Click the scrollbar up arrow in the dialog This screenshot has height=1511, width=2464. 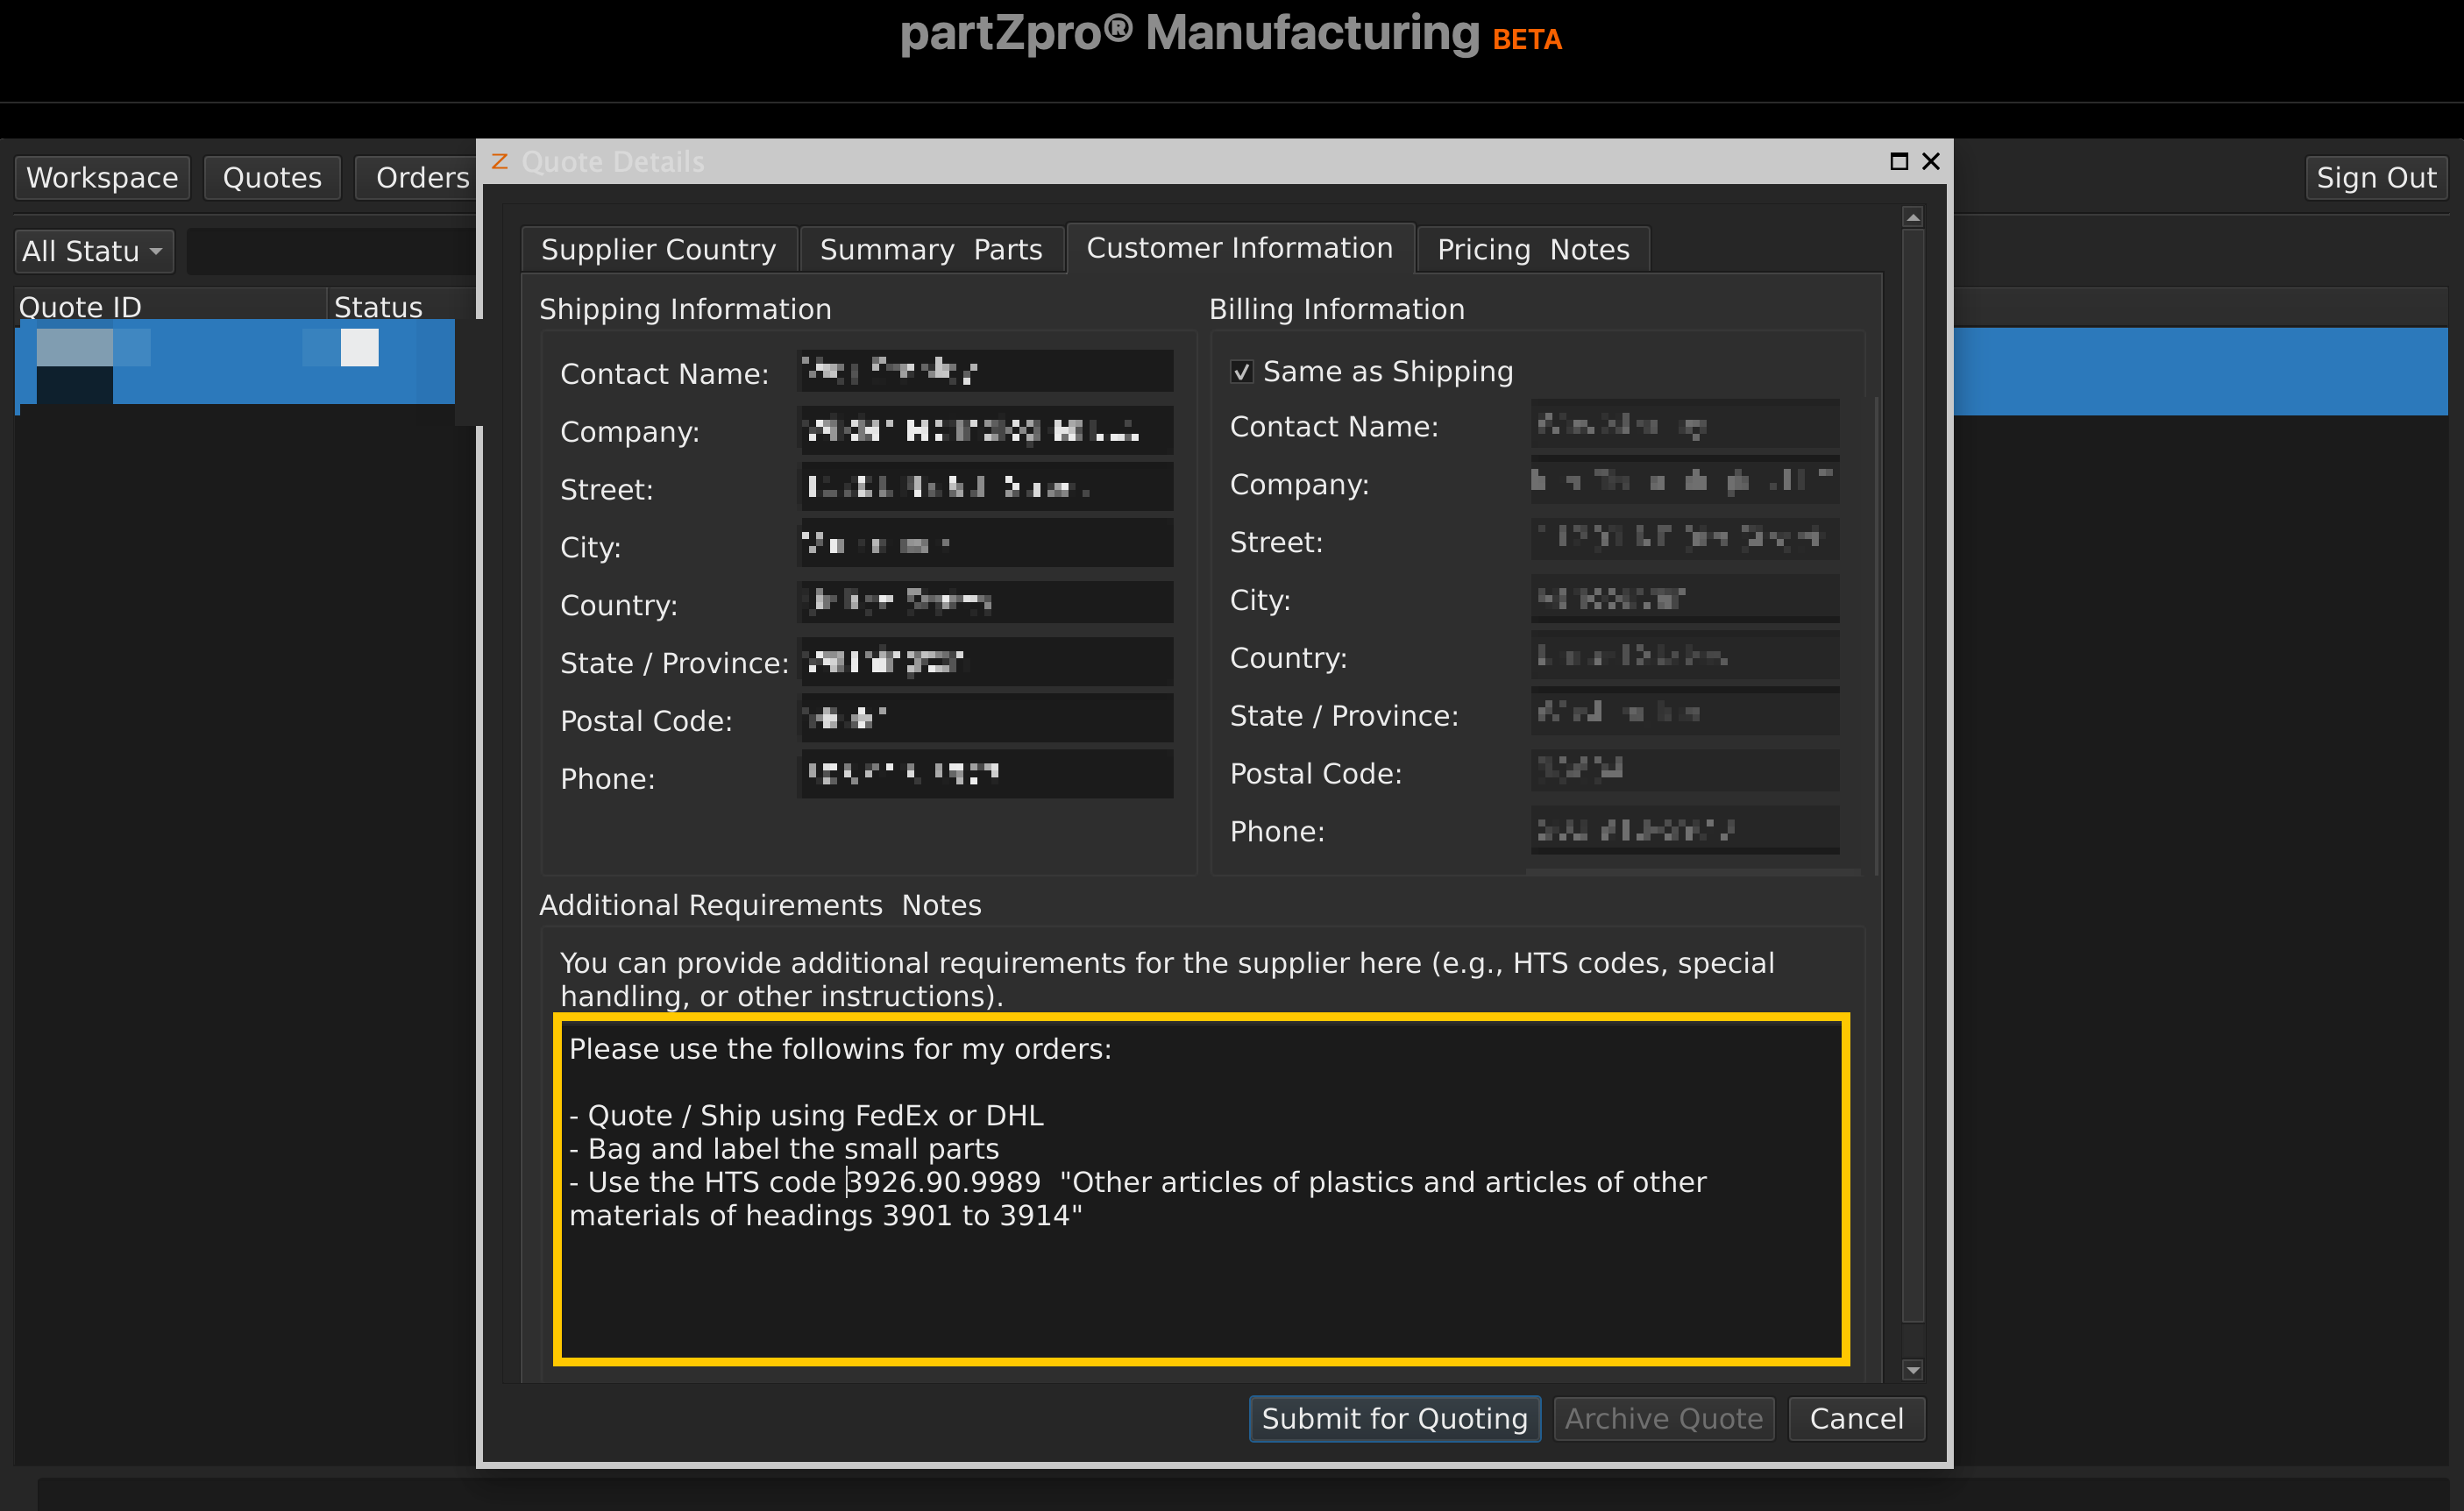pos(1913,216)
